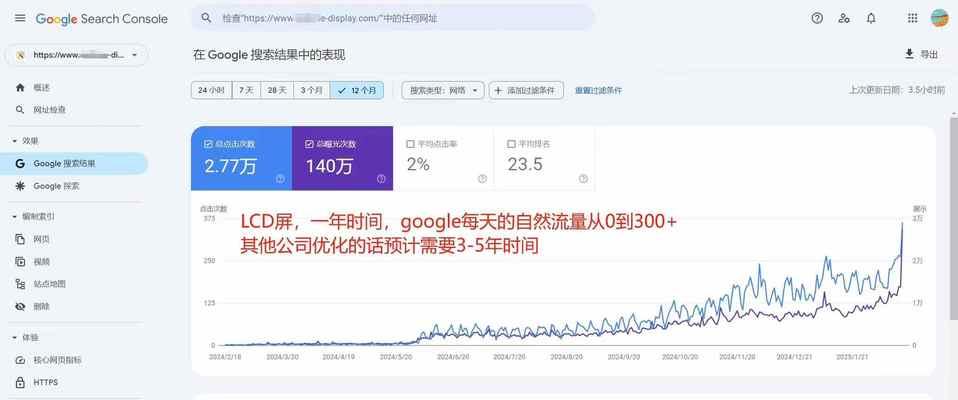
Task: Click the late-2025 peak of the clicks line
Action: point(902,224)
